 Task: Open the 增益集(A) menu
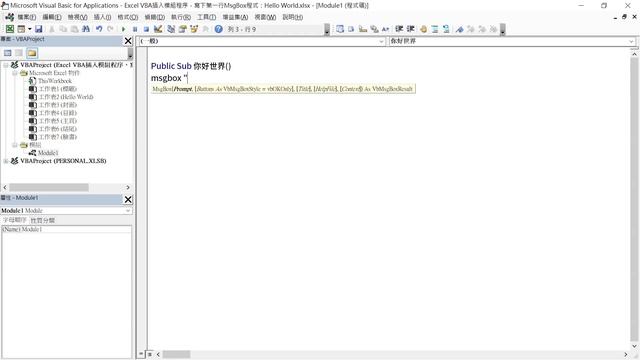[235, 17]
